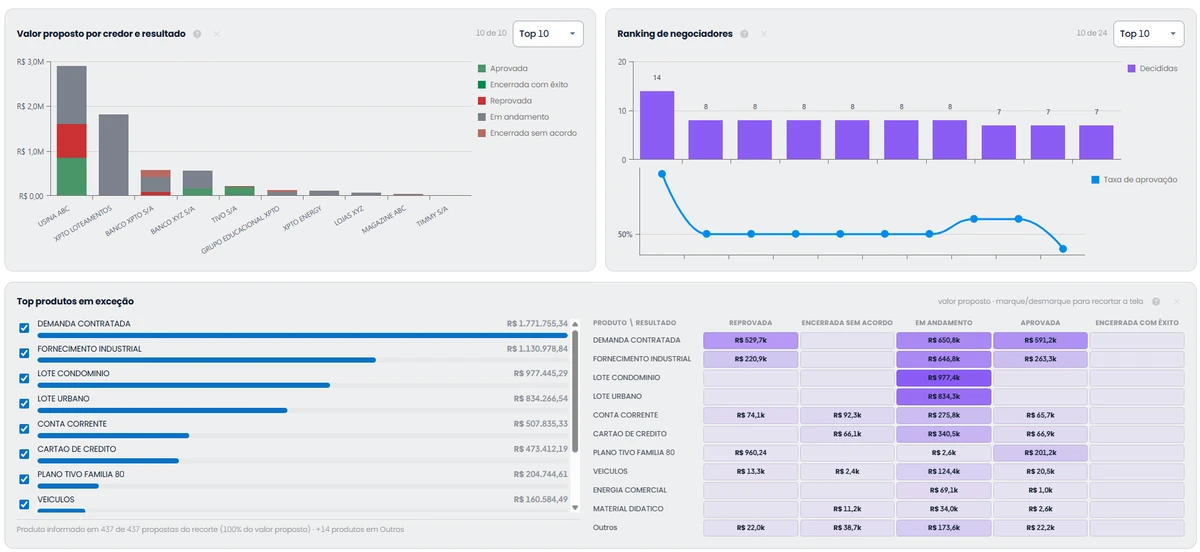Screen dimensions: 1200x552
Task: Toggle Decididas legend swatch in ranking chart
Action: (1132, 68)
